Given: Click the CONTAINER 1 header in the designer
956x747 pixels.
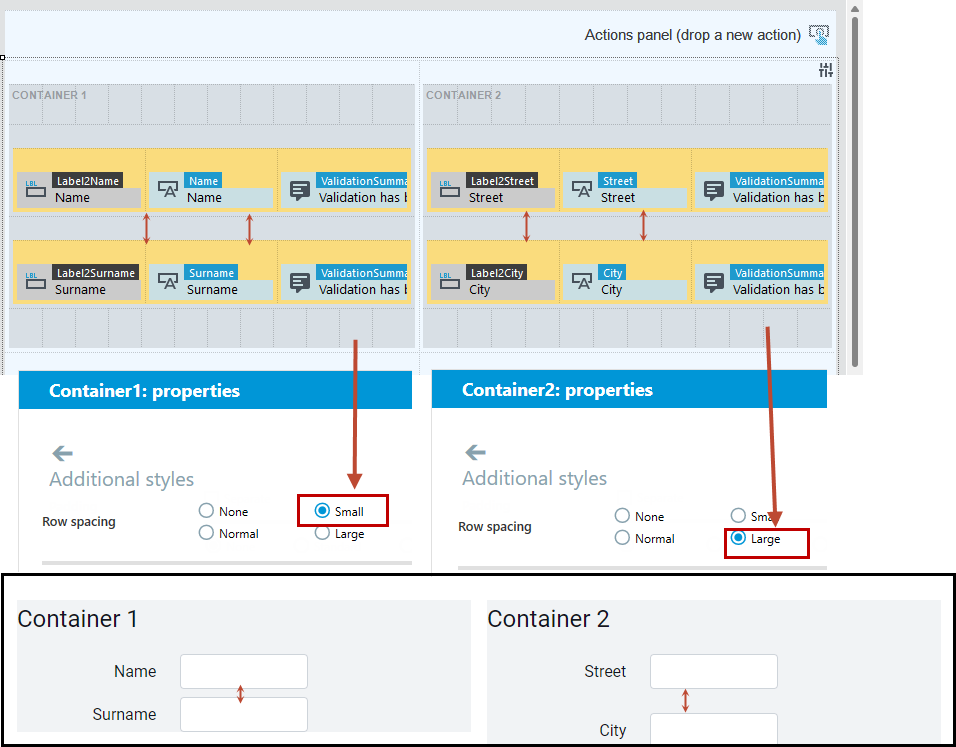Looking at the screenshot, I should pos(49,95).
